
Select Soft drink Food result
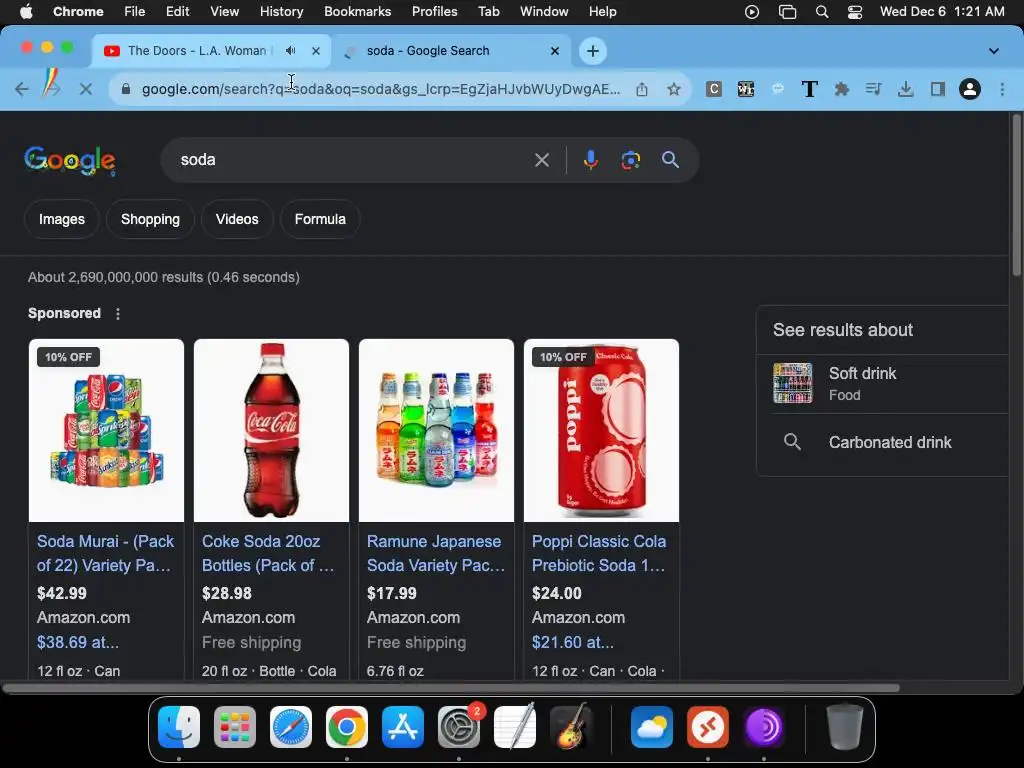(x=883, y=384)
